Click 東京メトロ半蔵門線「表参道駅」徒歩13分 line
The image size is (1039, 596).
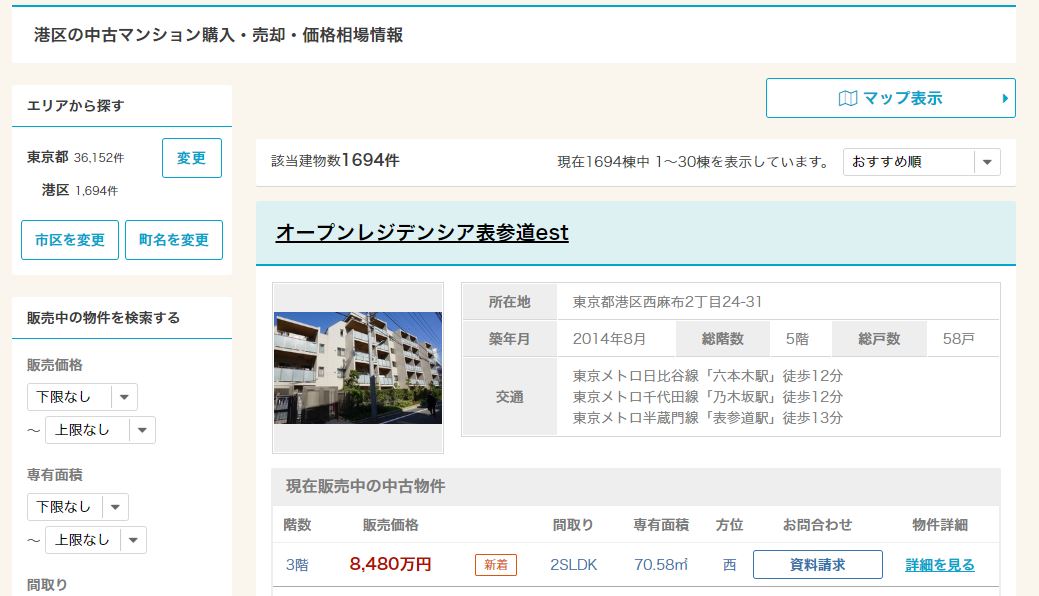tap(708, 418)
